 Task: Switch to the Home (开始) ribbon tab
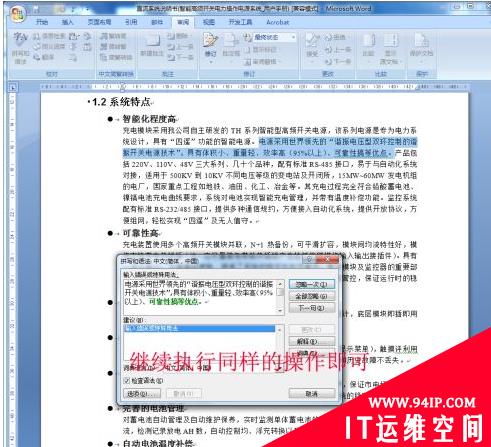42,22
